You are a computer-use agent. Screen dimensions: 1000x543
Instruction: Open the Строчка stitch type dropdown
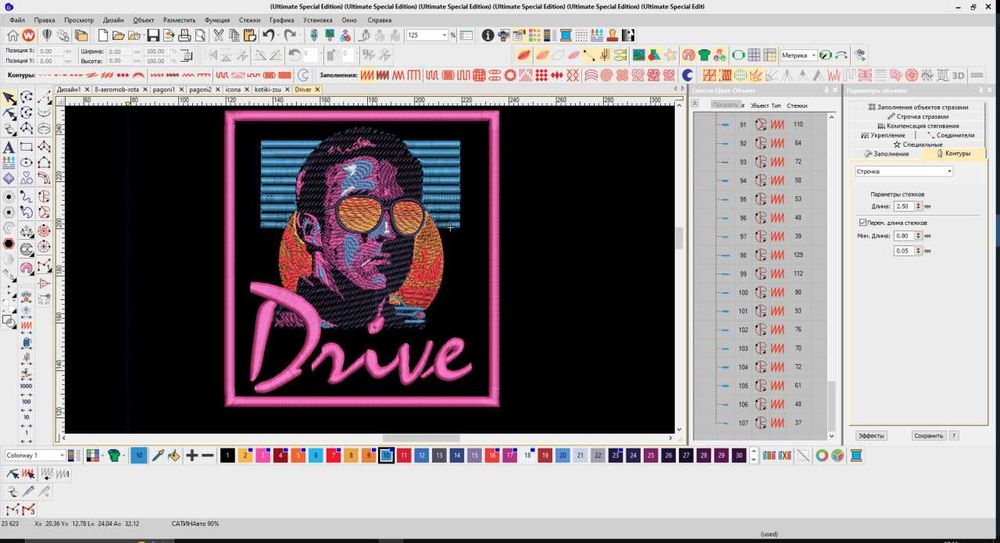click(947, 172)
